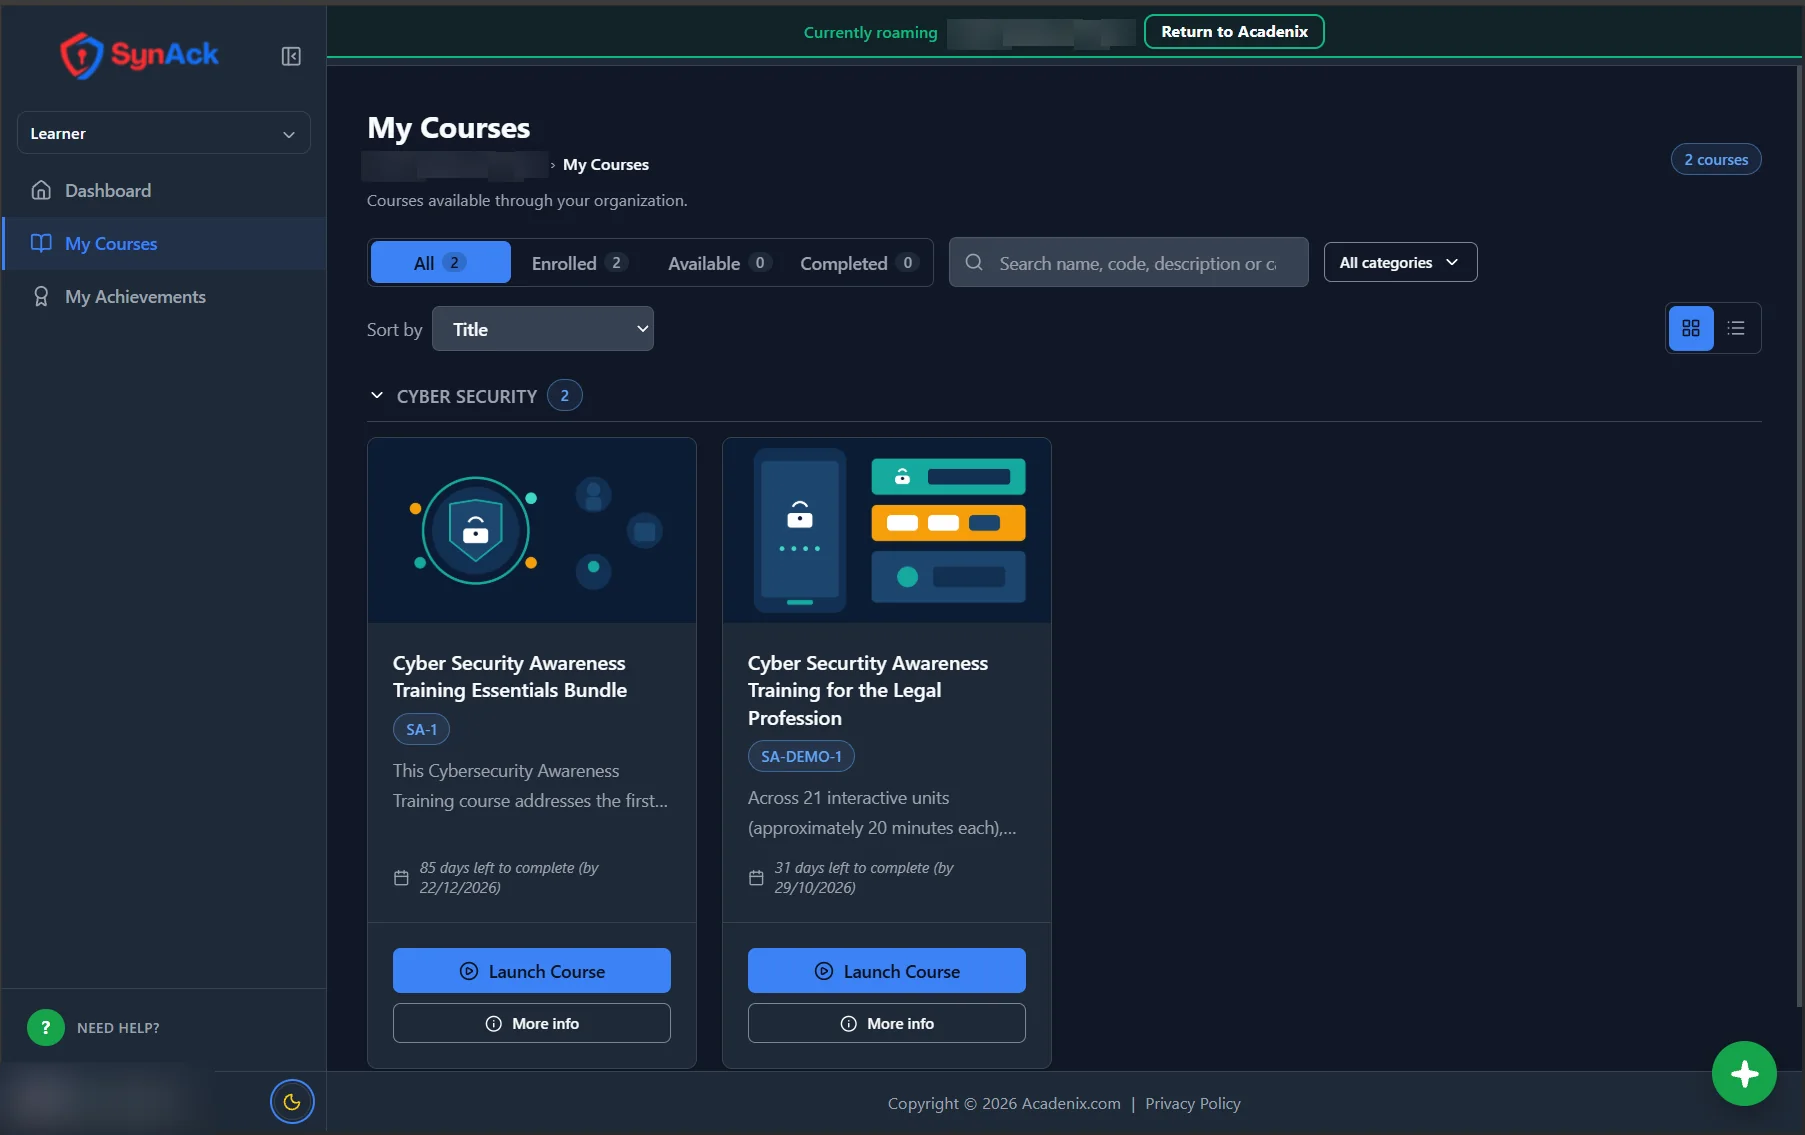Click Cyber Security Awareness Training Essentials Bundle title
Image resolution: width=1805 pixels, height=1135 pixels.
510,676
